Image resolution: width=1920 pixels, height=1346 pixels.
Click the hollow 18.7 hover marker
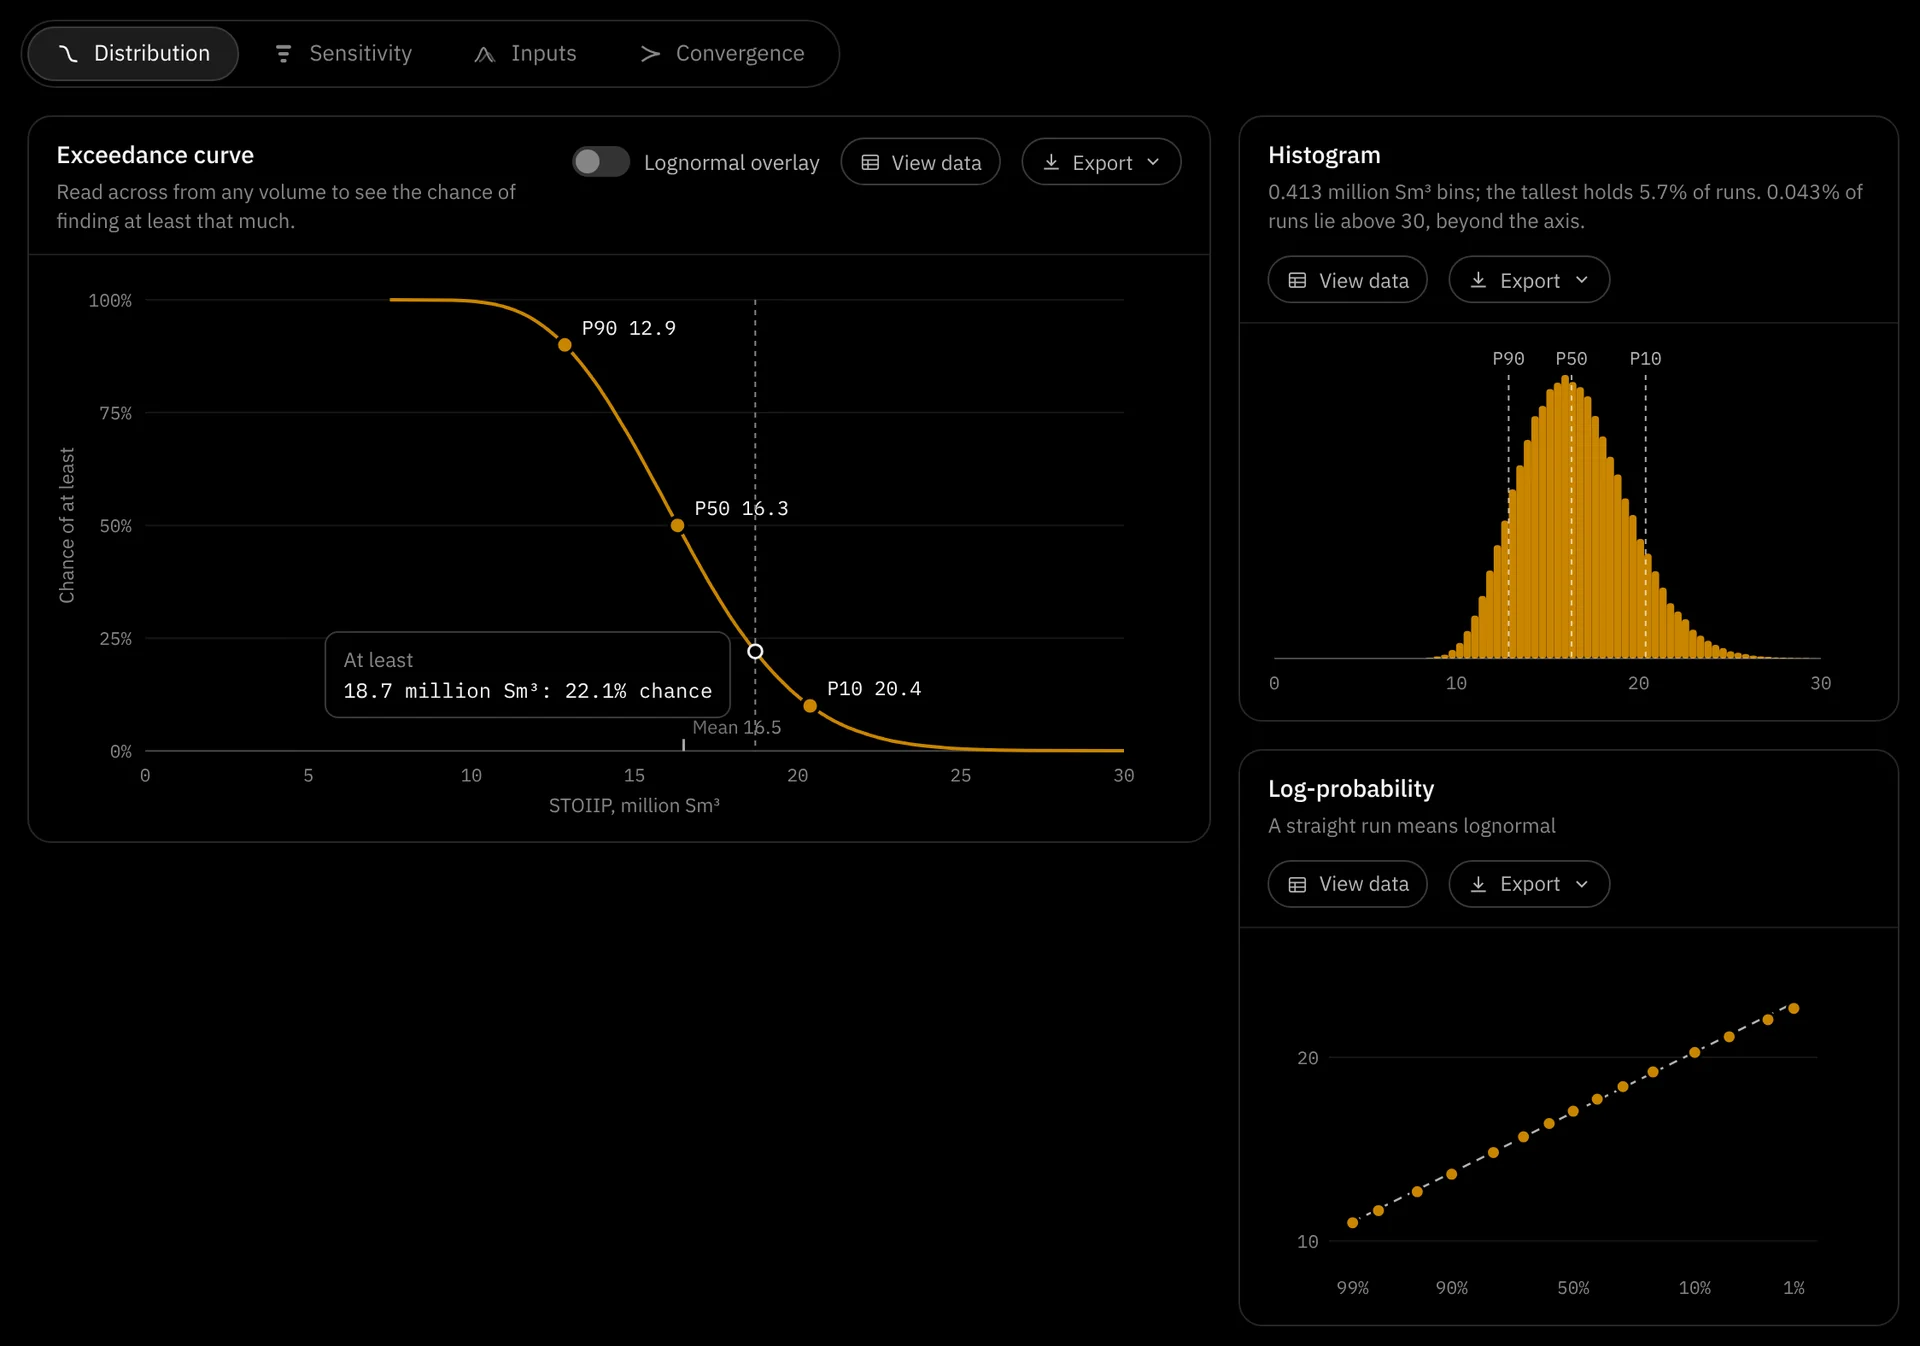click(755, 652)
